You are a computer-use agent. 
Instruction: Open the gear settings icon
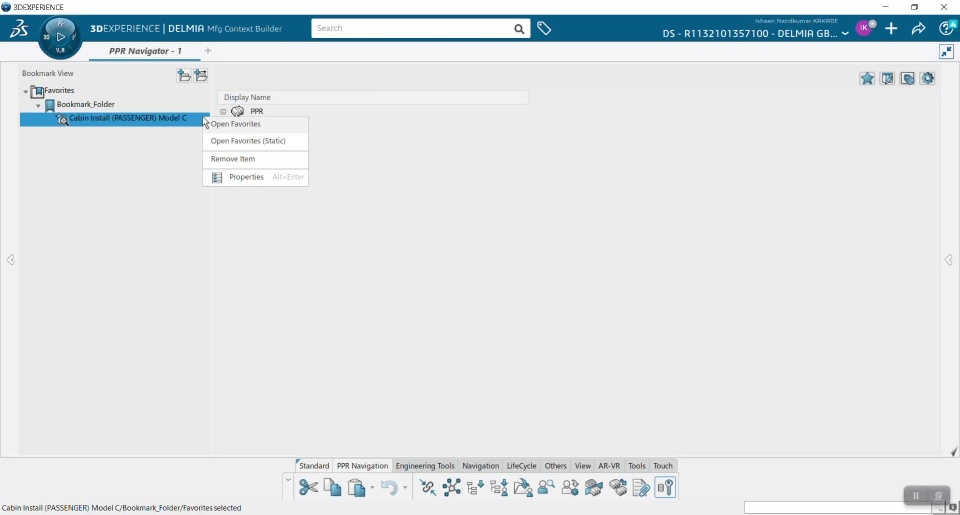tap(928, 78)
